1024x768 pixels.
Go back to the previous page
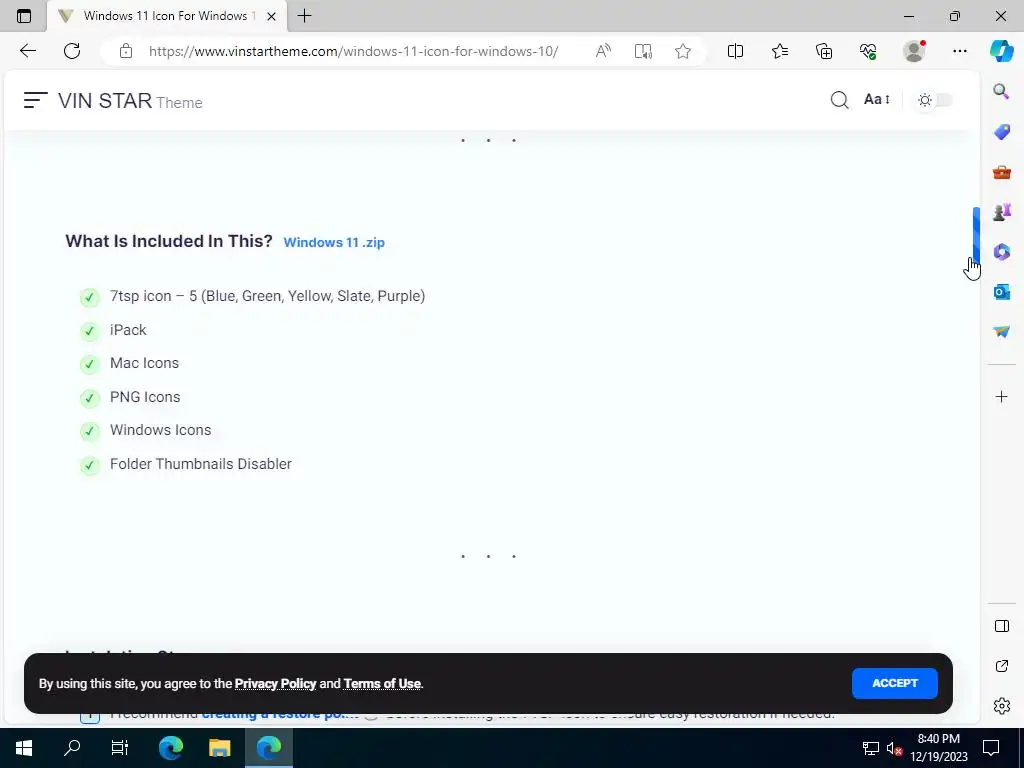click(27, 51)
